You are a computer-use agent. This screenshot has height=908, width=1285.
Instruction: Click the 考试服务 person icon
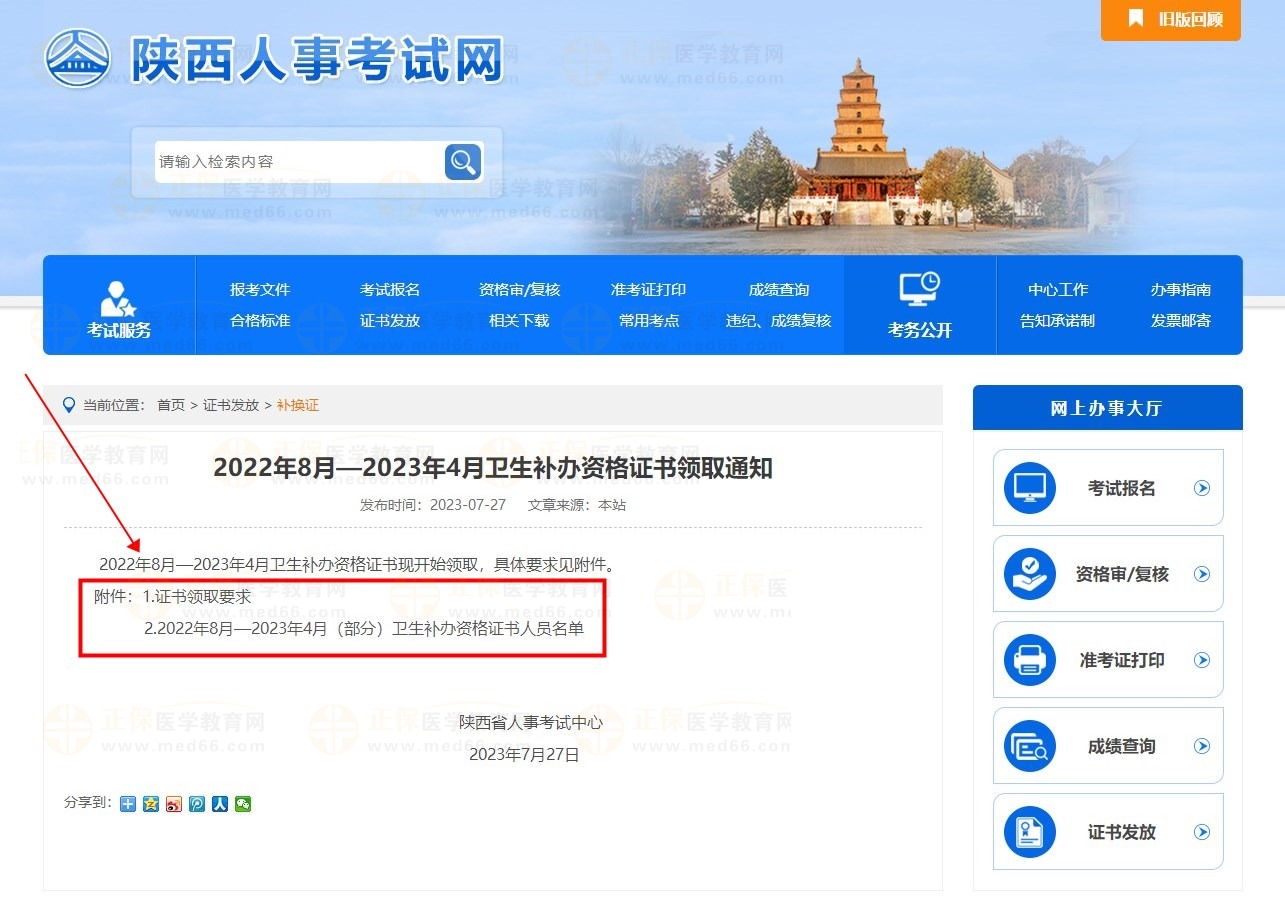coord(119,299)
